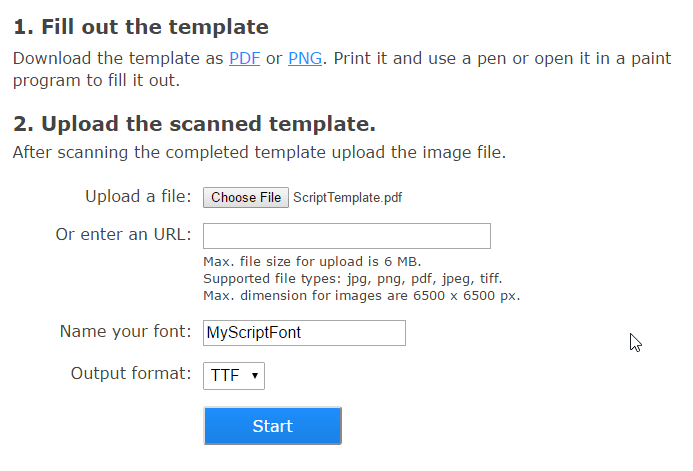Click the 'Output format:' label
This screenshot has width=693, height=471.
point(131,374)
